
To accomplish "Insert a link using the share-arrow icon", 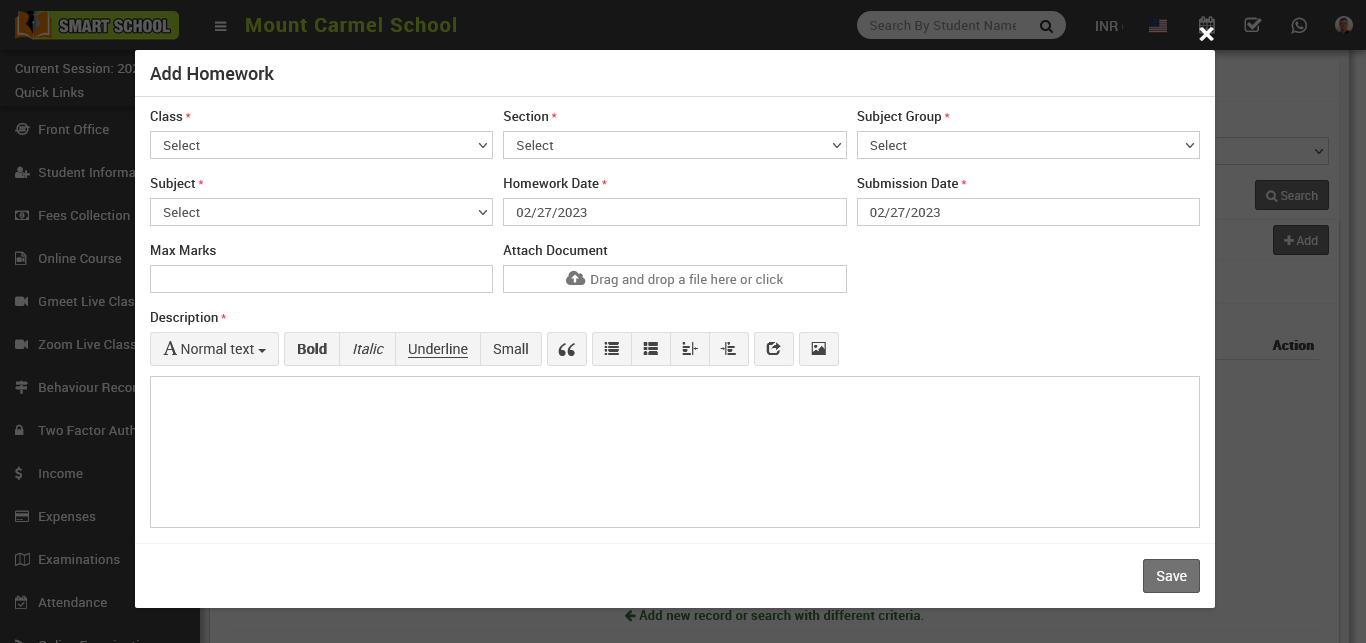I will pos(773,349).
